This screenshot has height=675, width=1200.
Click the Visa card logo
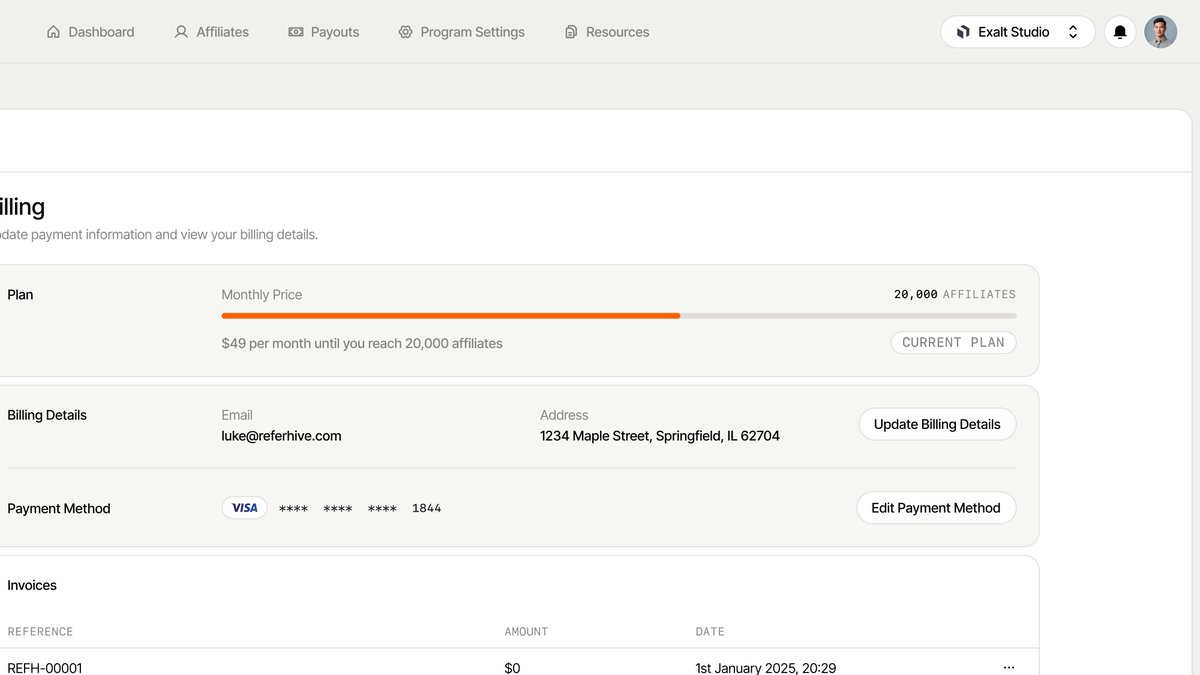[245, 508]
